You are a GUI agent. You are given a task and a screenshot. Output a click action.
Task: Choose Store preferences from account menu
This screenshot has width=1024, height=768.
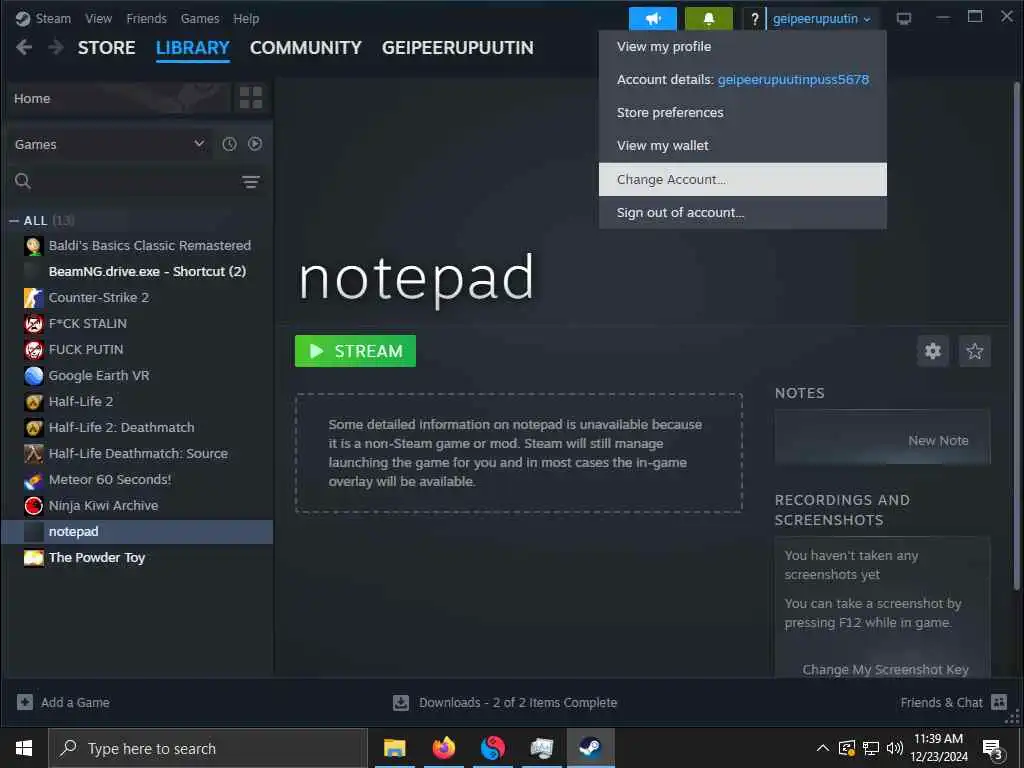coord(743,113)
